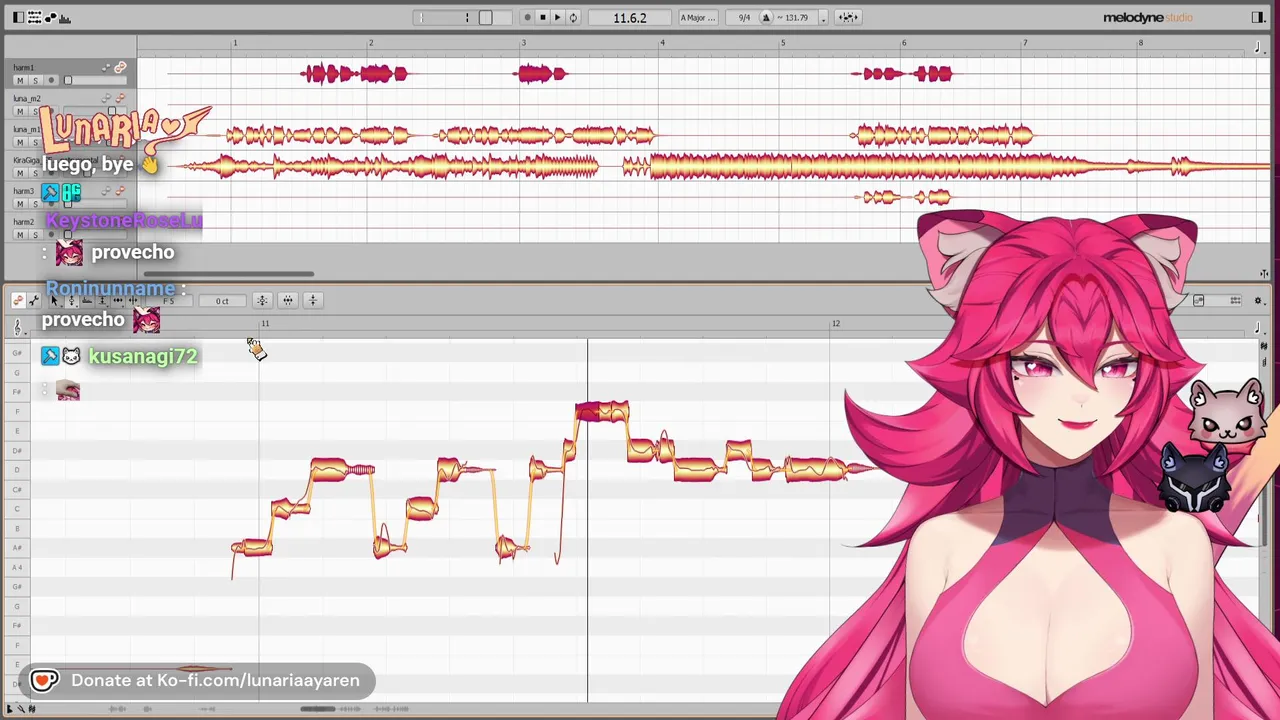Toggle the note editor edit-mode blob icon
Screen dimensions: 1280x720
tap(18, 300)
